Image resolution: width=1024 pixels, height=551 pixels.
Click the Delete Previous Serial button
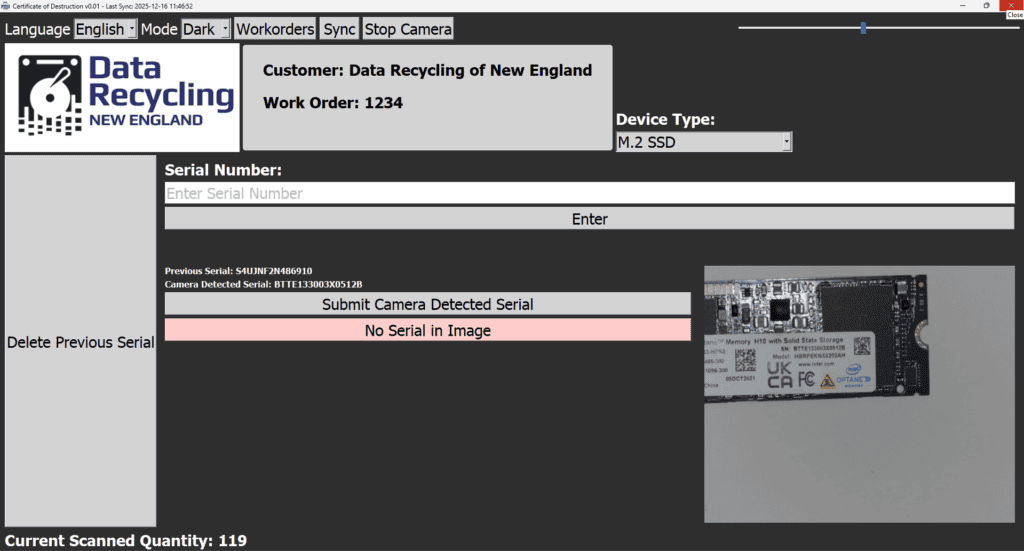tap(80, 342)
